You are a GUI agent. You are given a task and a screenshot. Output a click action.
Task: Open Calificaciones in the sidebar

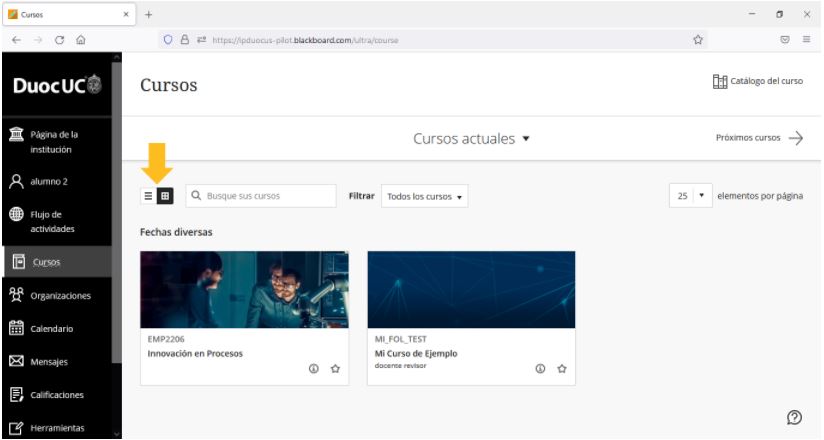[57, 395]
